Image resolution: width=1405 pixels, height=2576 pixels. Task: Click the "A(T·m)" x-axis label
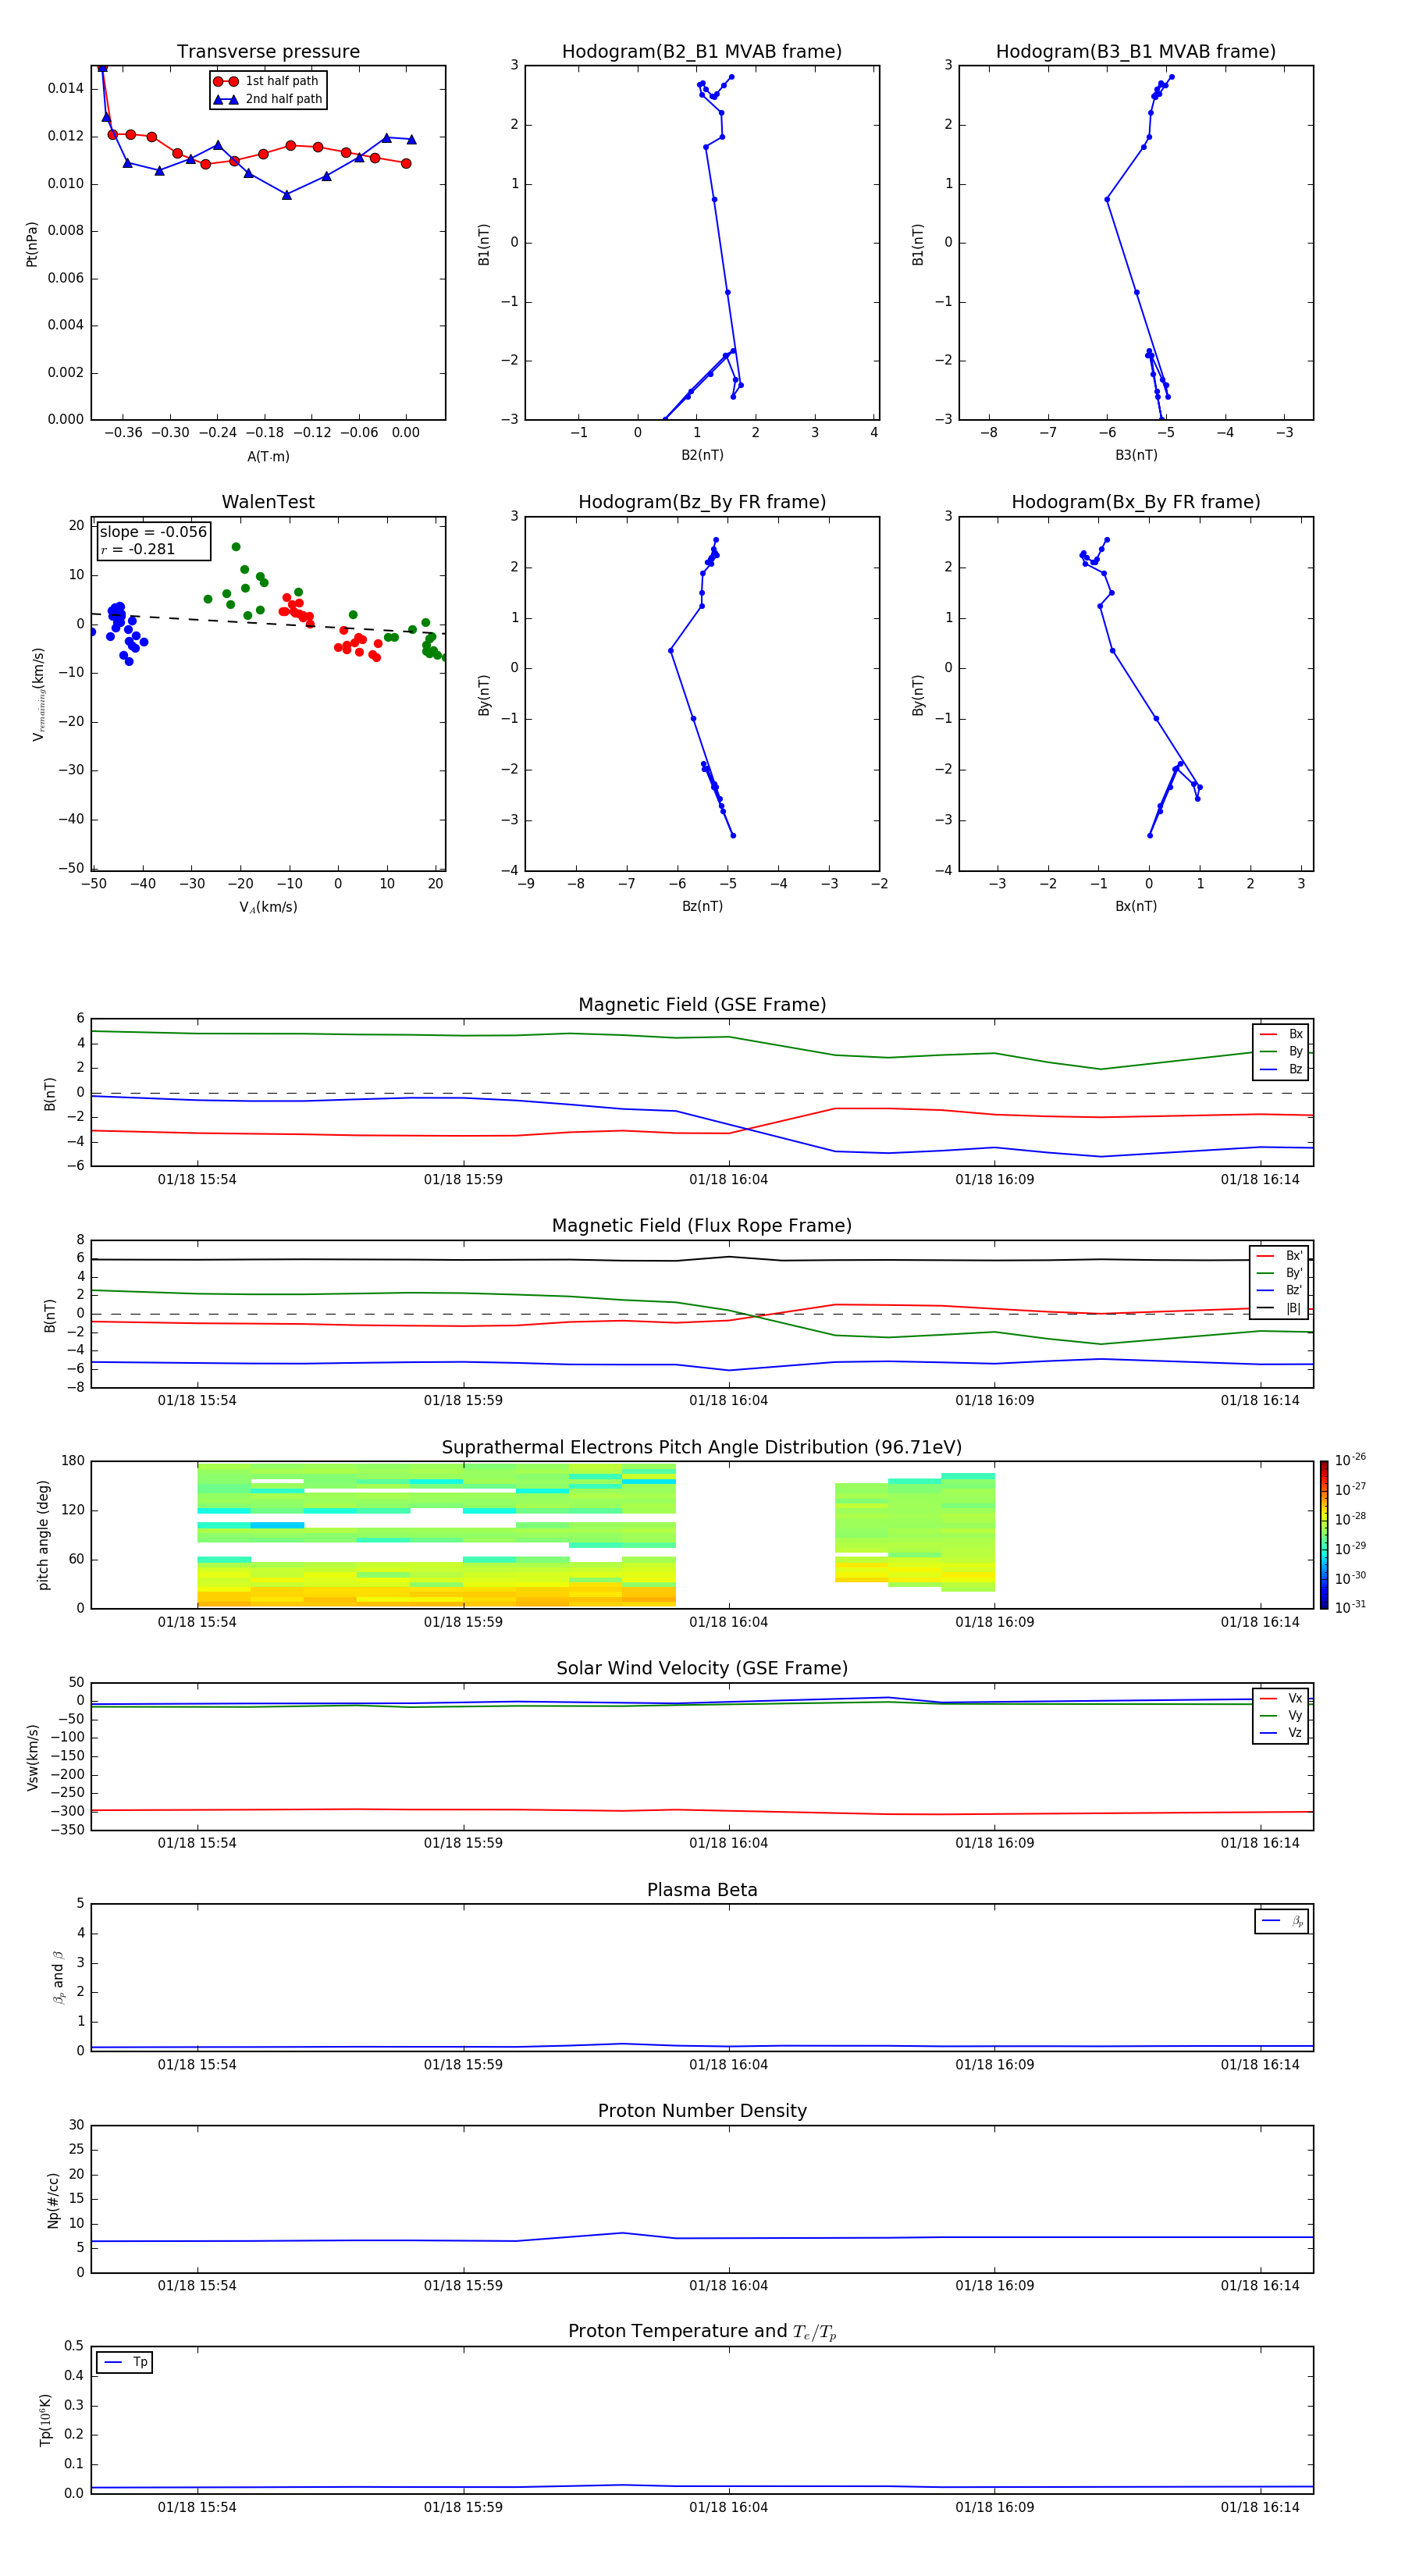268,456
